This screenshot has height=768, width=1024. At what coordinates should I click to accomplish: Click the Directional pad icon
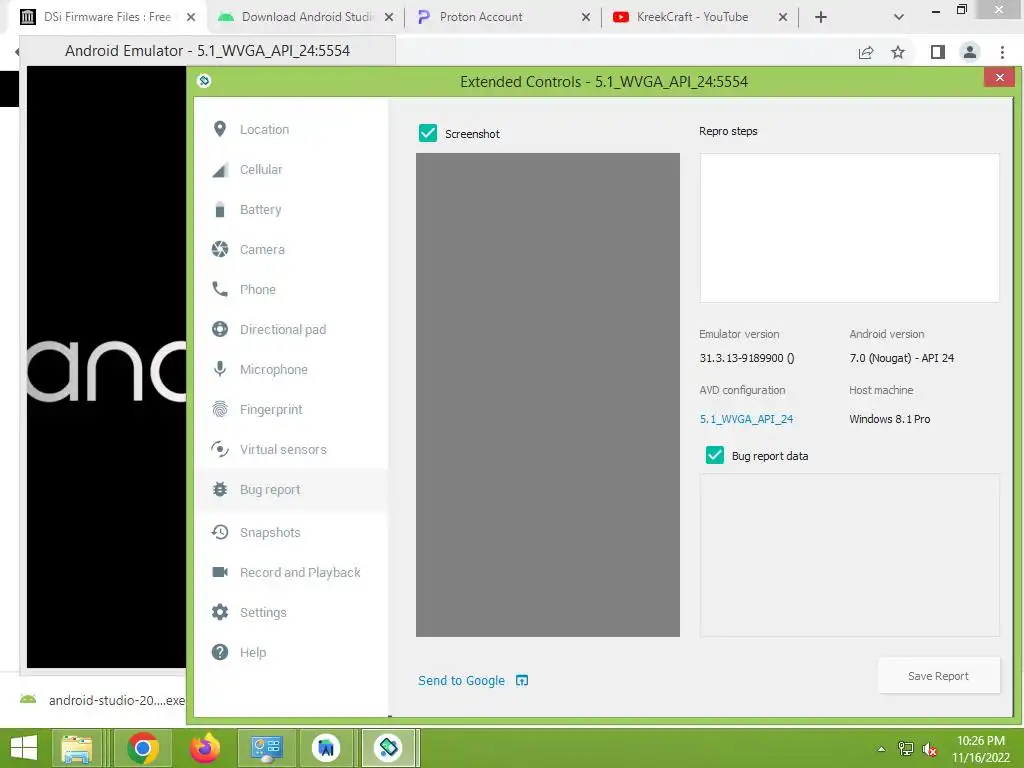220,329
